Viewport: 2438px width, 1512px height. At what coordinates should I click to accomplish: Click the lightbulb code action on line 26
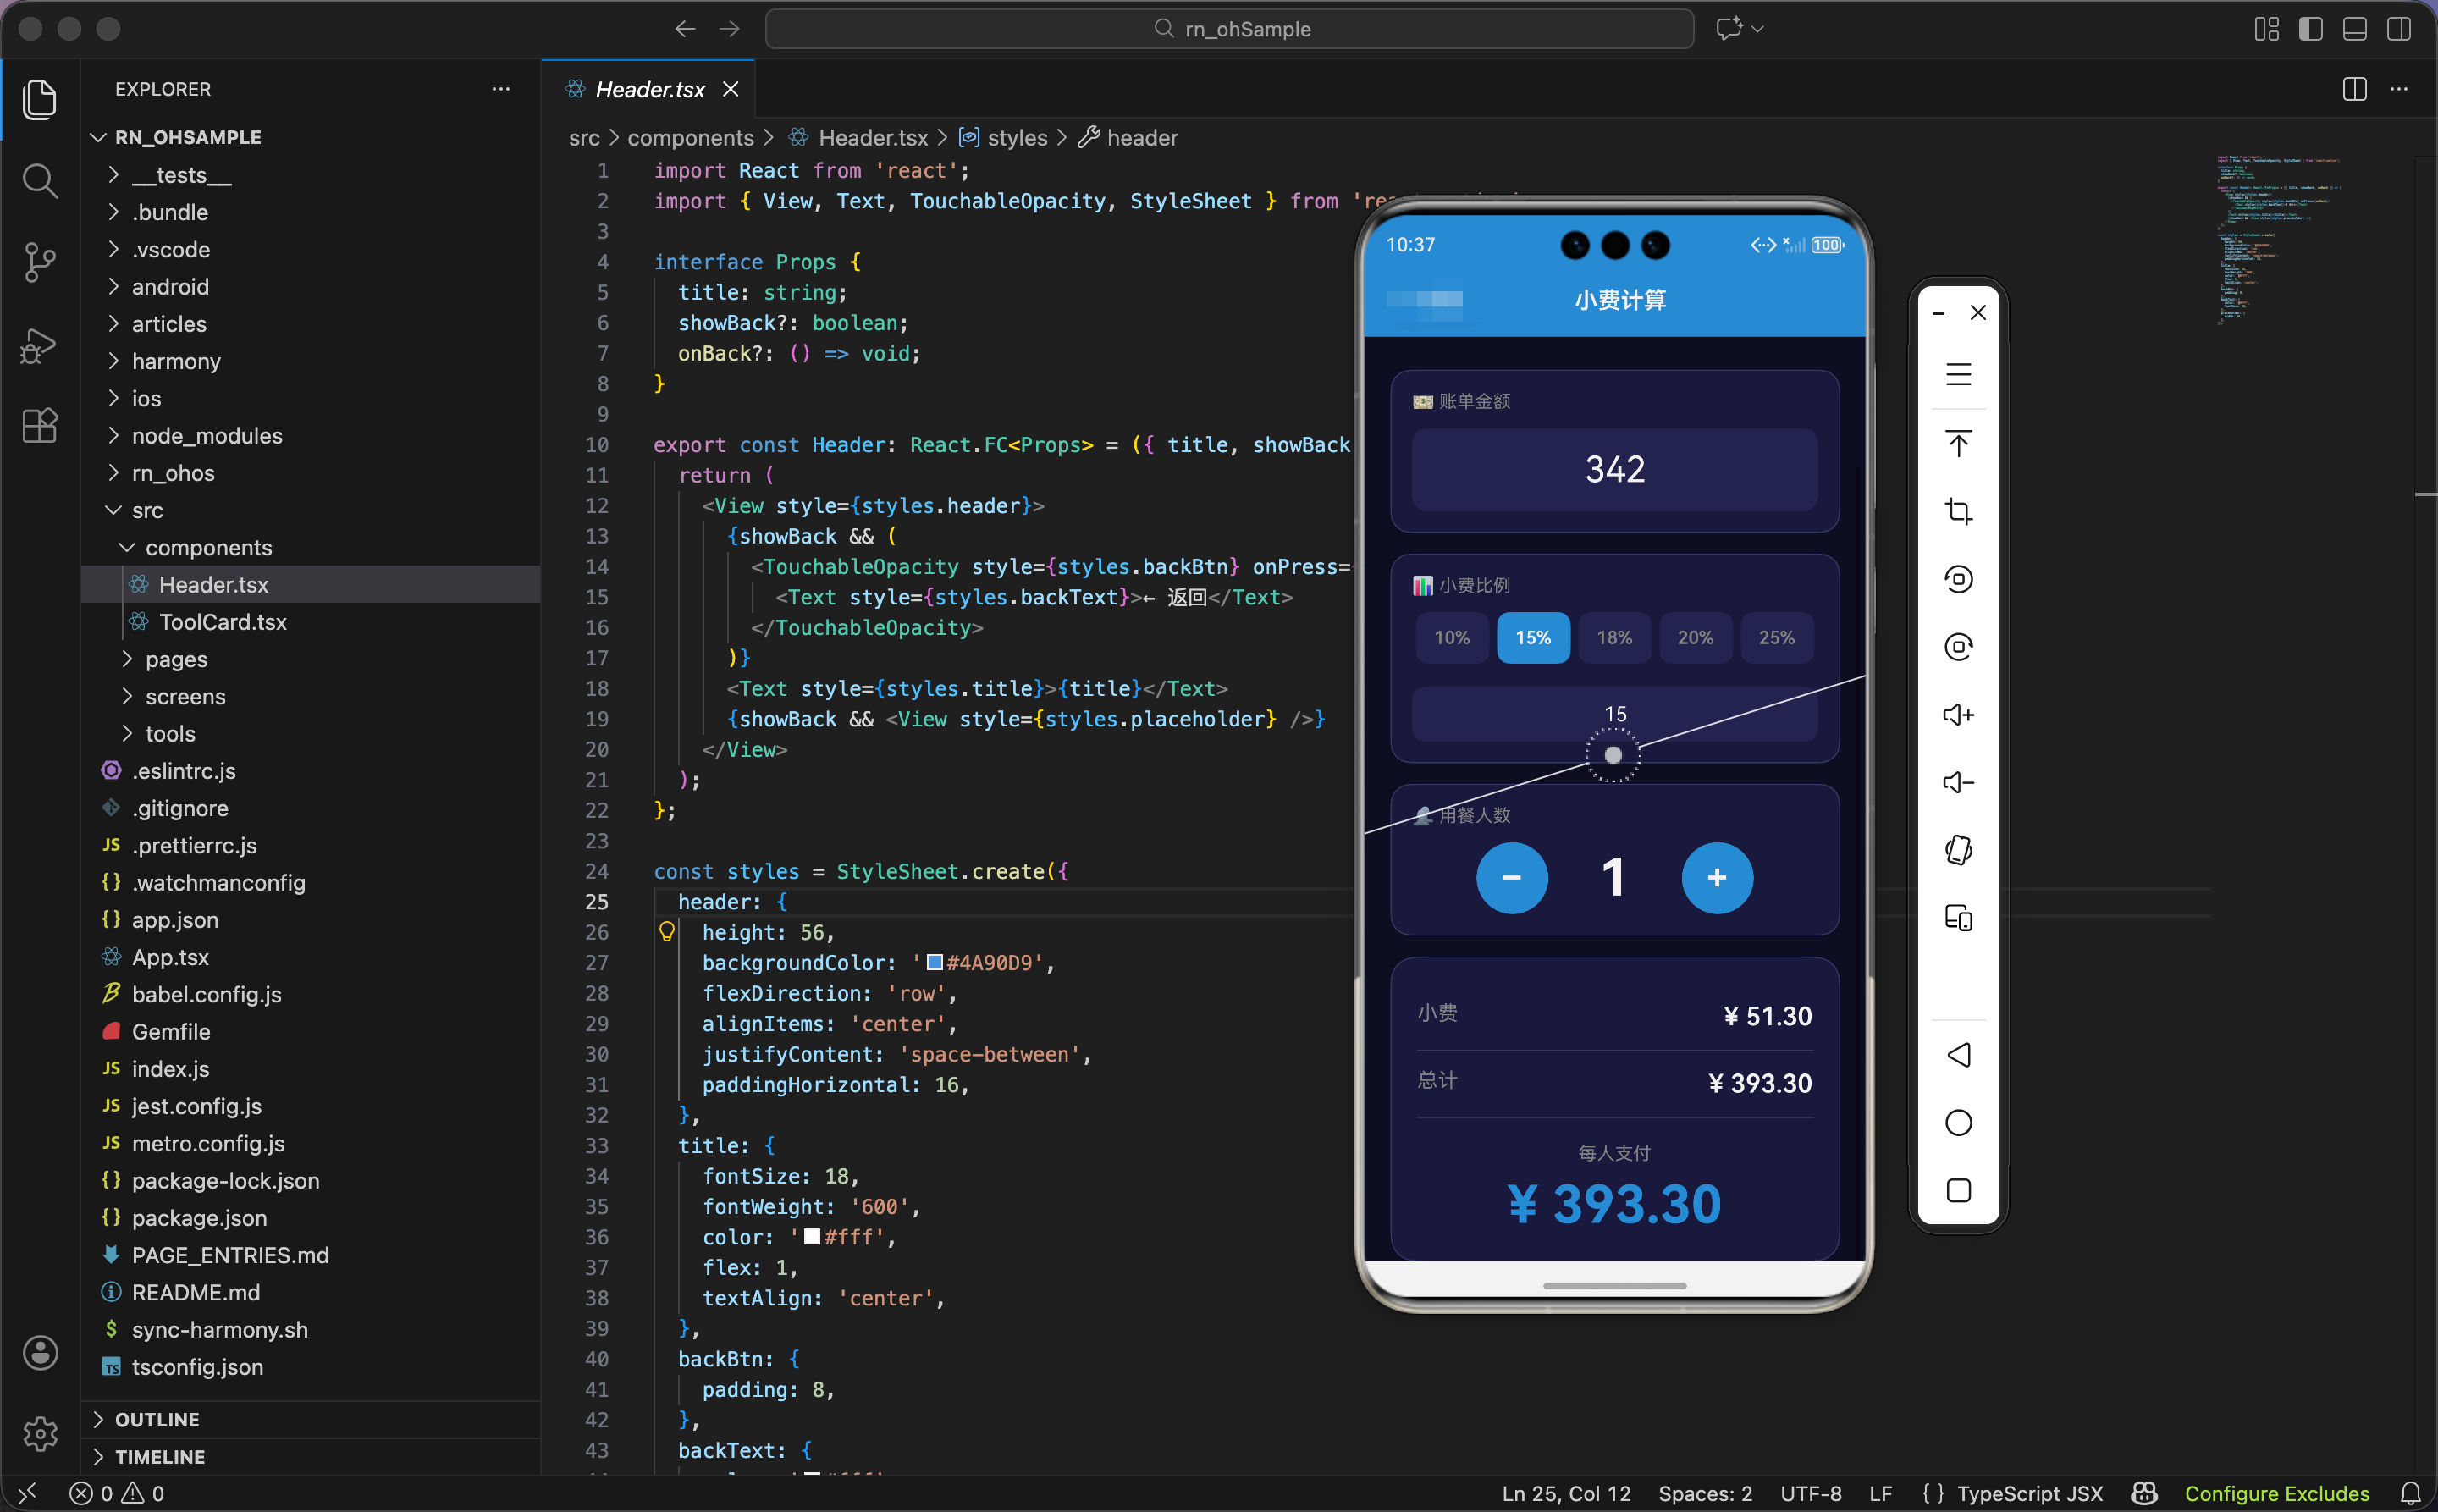pos(667,932)
